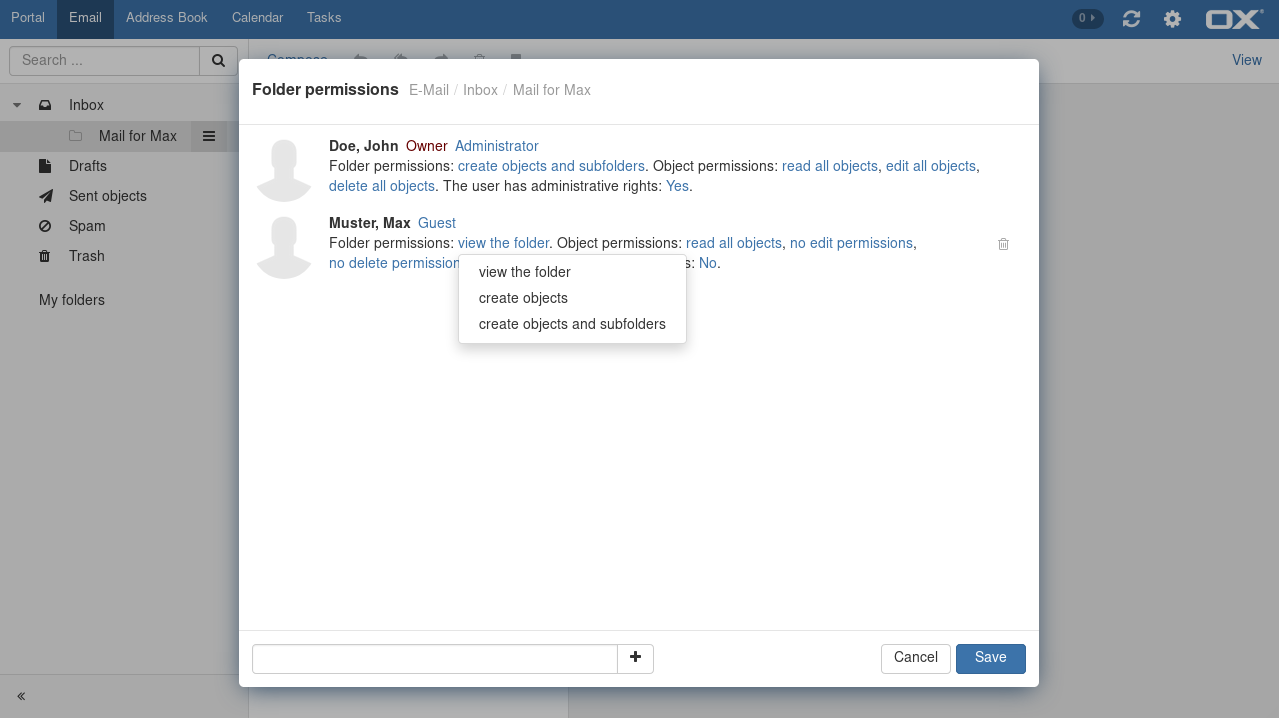This screenshot has width=1279, height=718.
Task: Cancel the folder permissions dialog
Action: (x=915, y=658)
